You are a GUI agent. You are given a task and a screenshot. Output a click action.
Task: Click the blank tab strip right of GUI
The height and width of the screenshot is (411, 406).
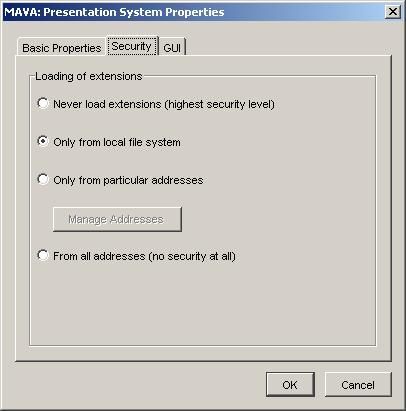(287, 47)
